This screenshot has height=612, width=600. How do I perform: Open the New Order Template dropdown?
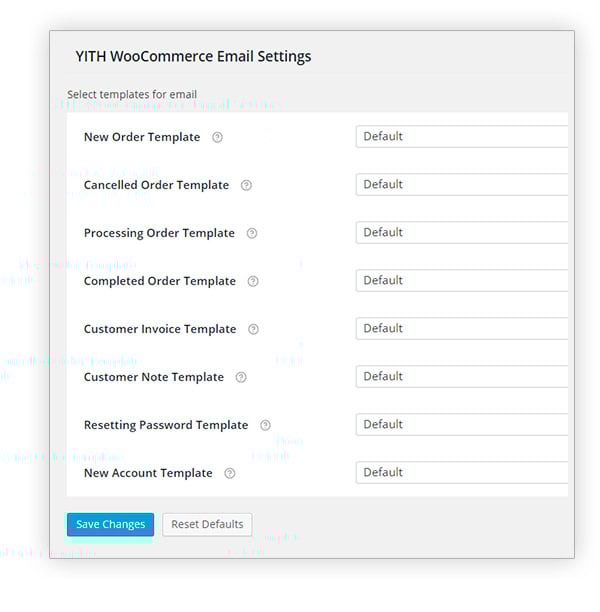click(x=461, y=137)
